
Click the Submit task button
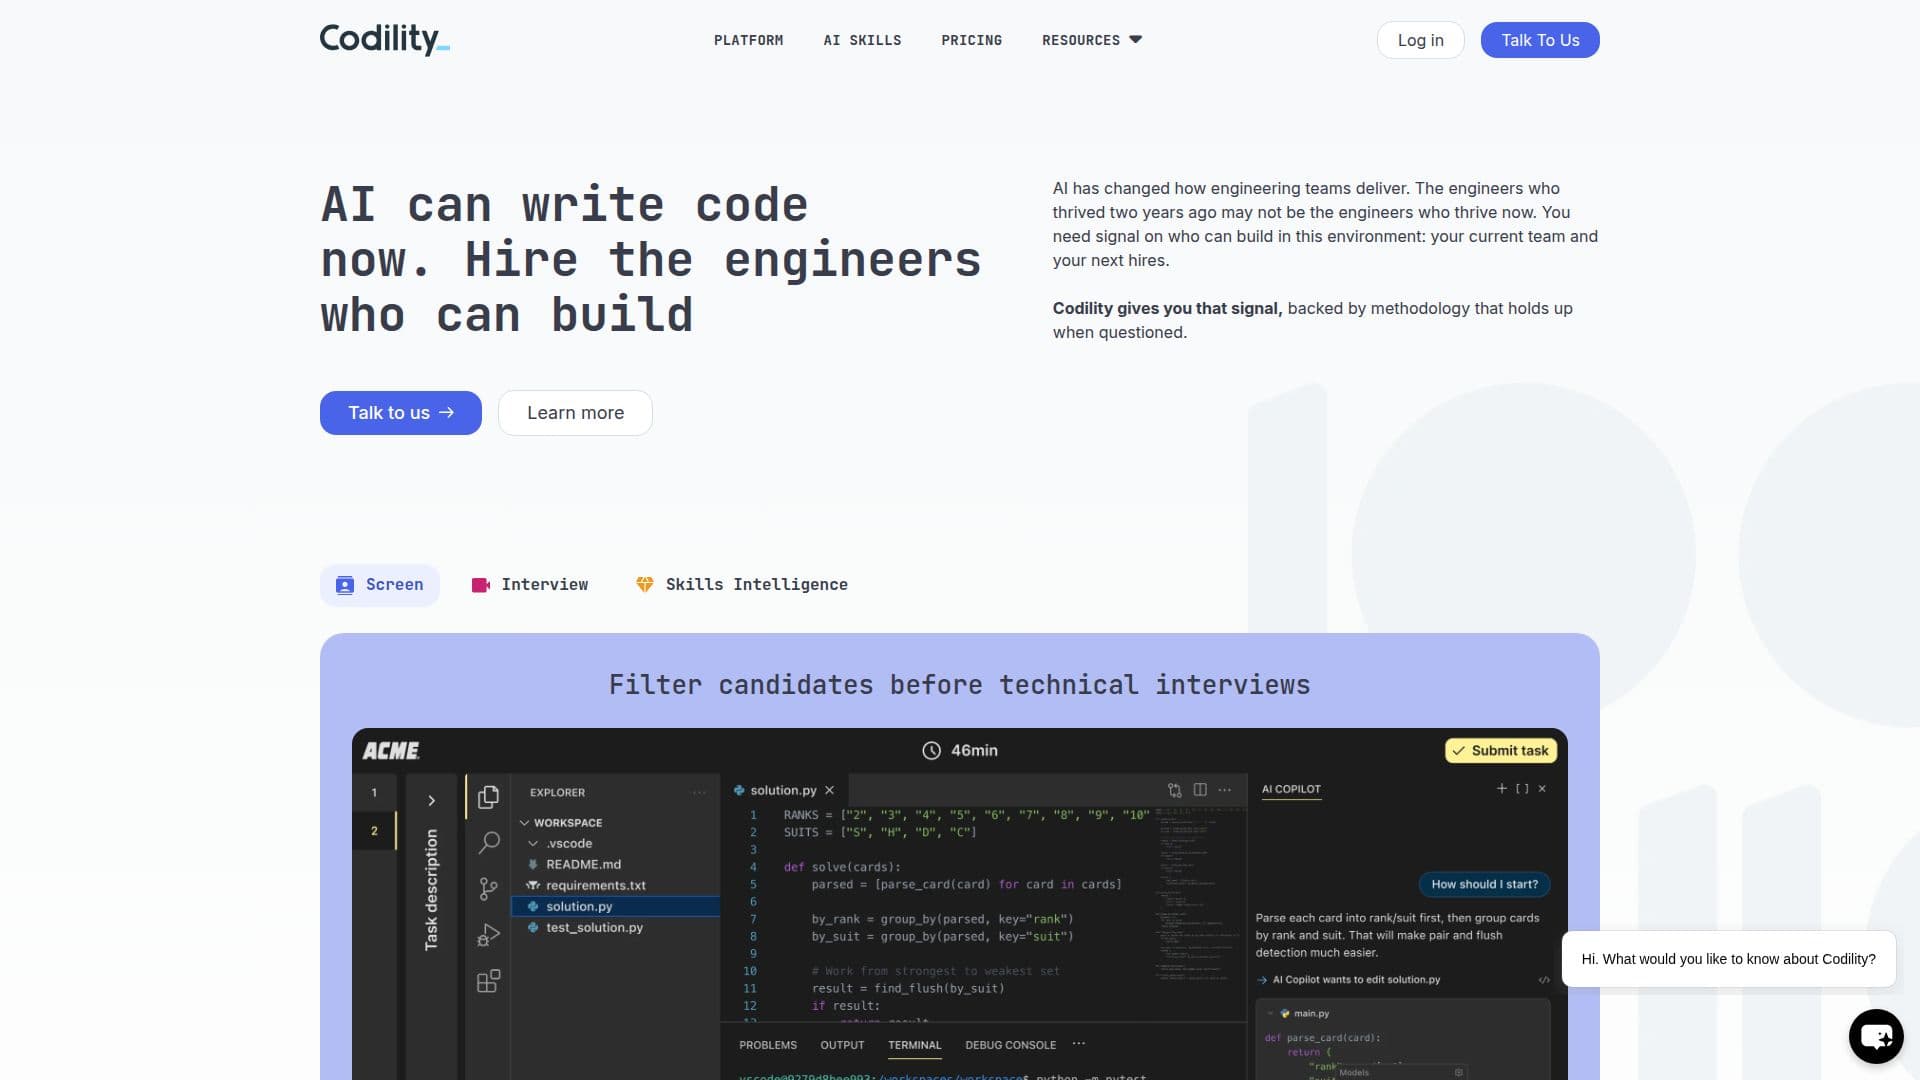pyautogui.click(x=1500, y=751)
